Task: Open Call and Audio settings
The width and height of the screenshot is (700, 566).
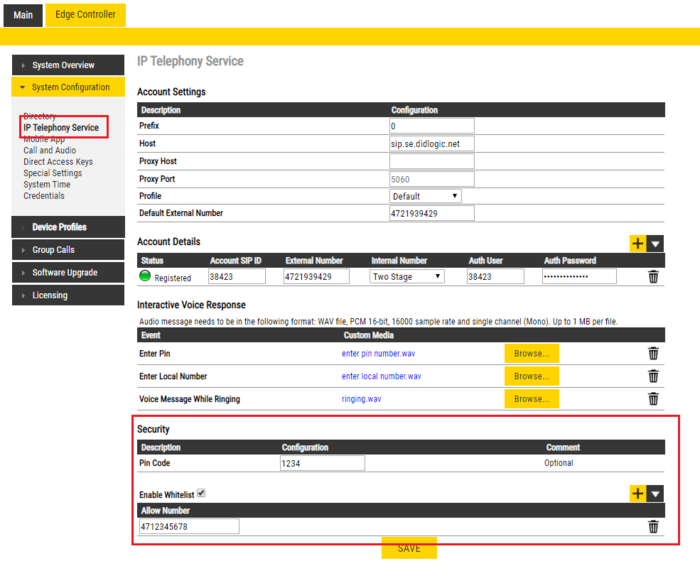Action: [50, 150]
